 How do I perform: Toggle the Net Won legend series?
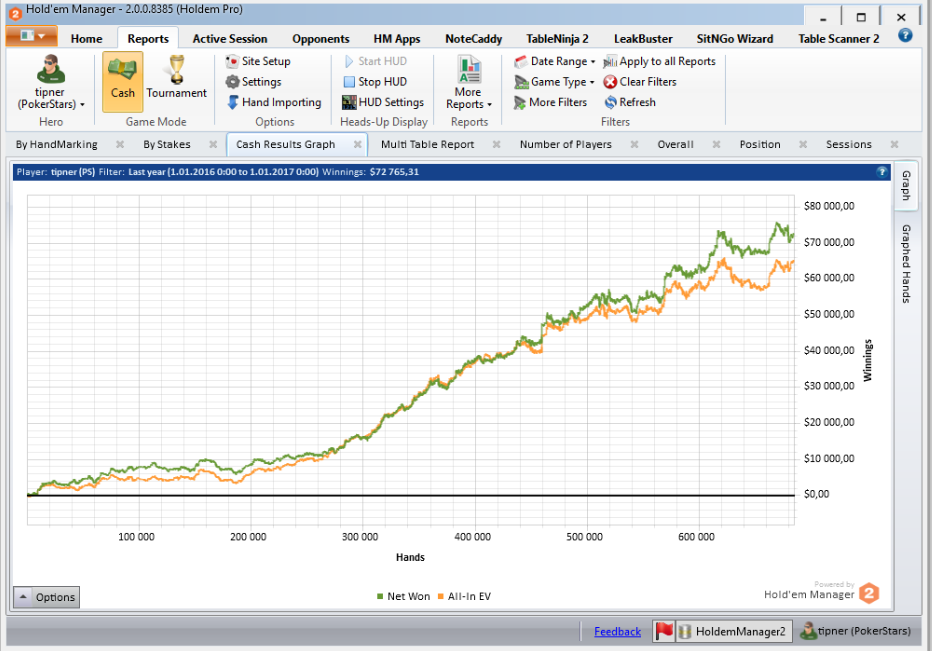[403, 596]
